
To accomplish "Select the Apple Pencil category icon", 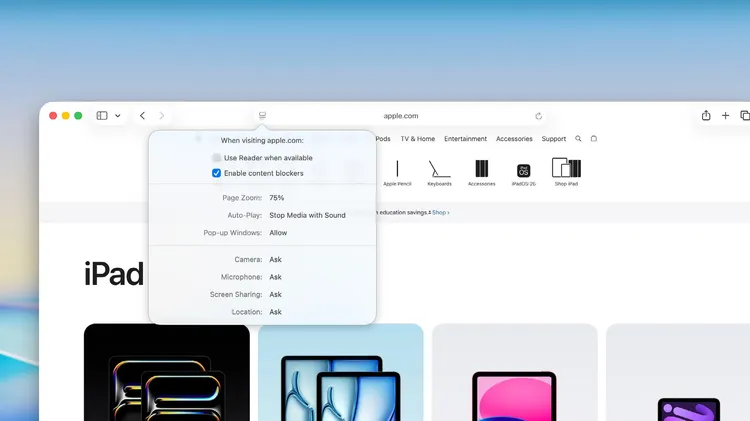I will point(397,172).
